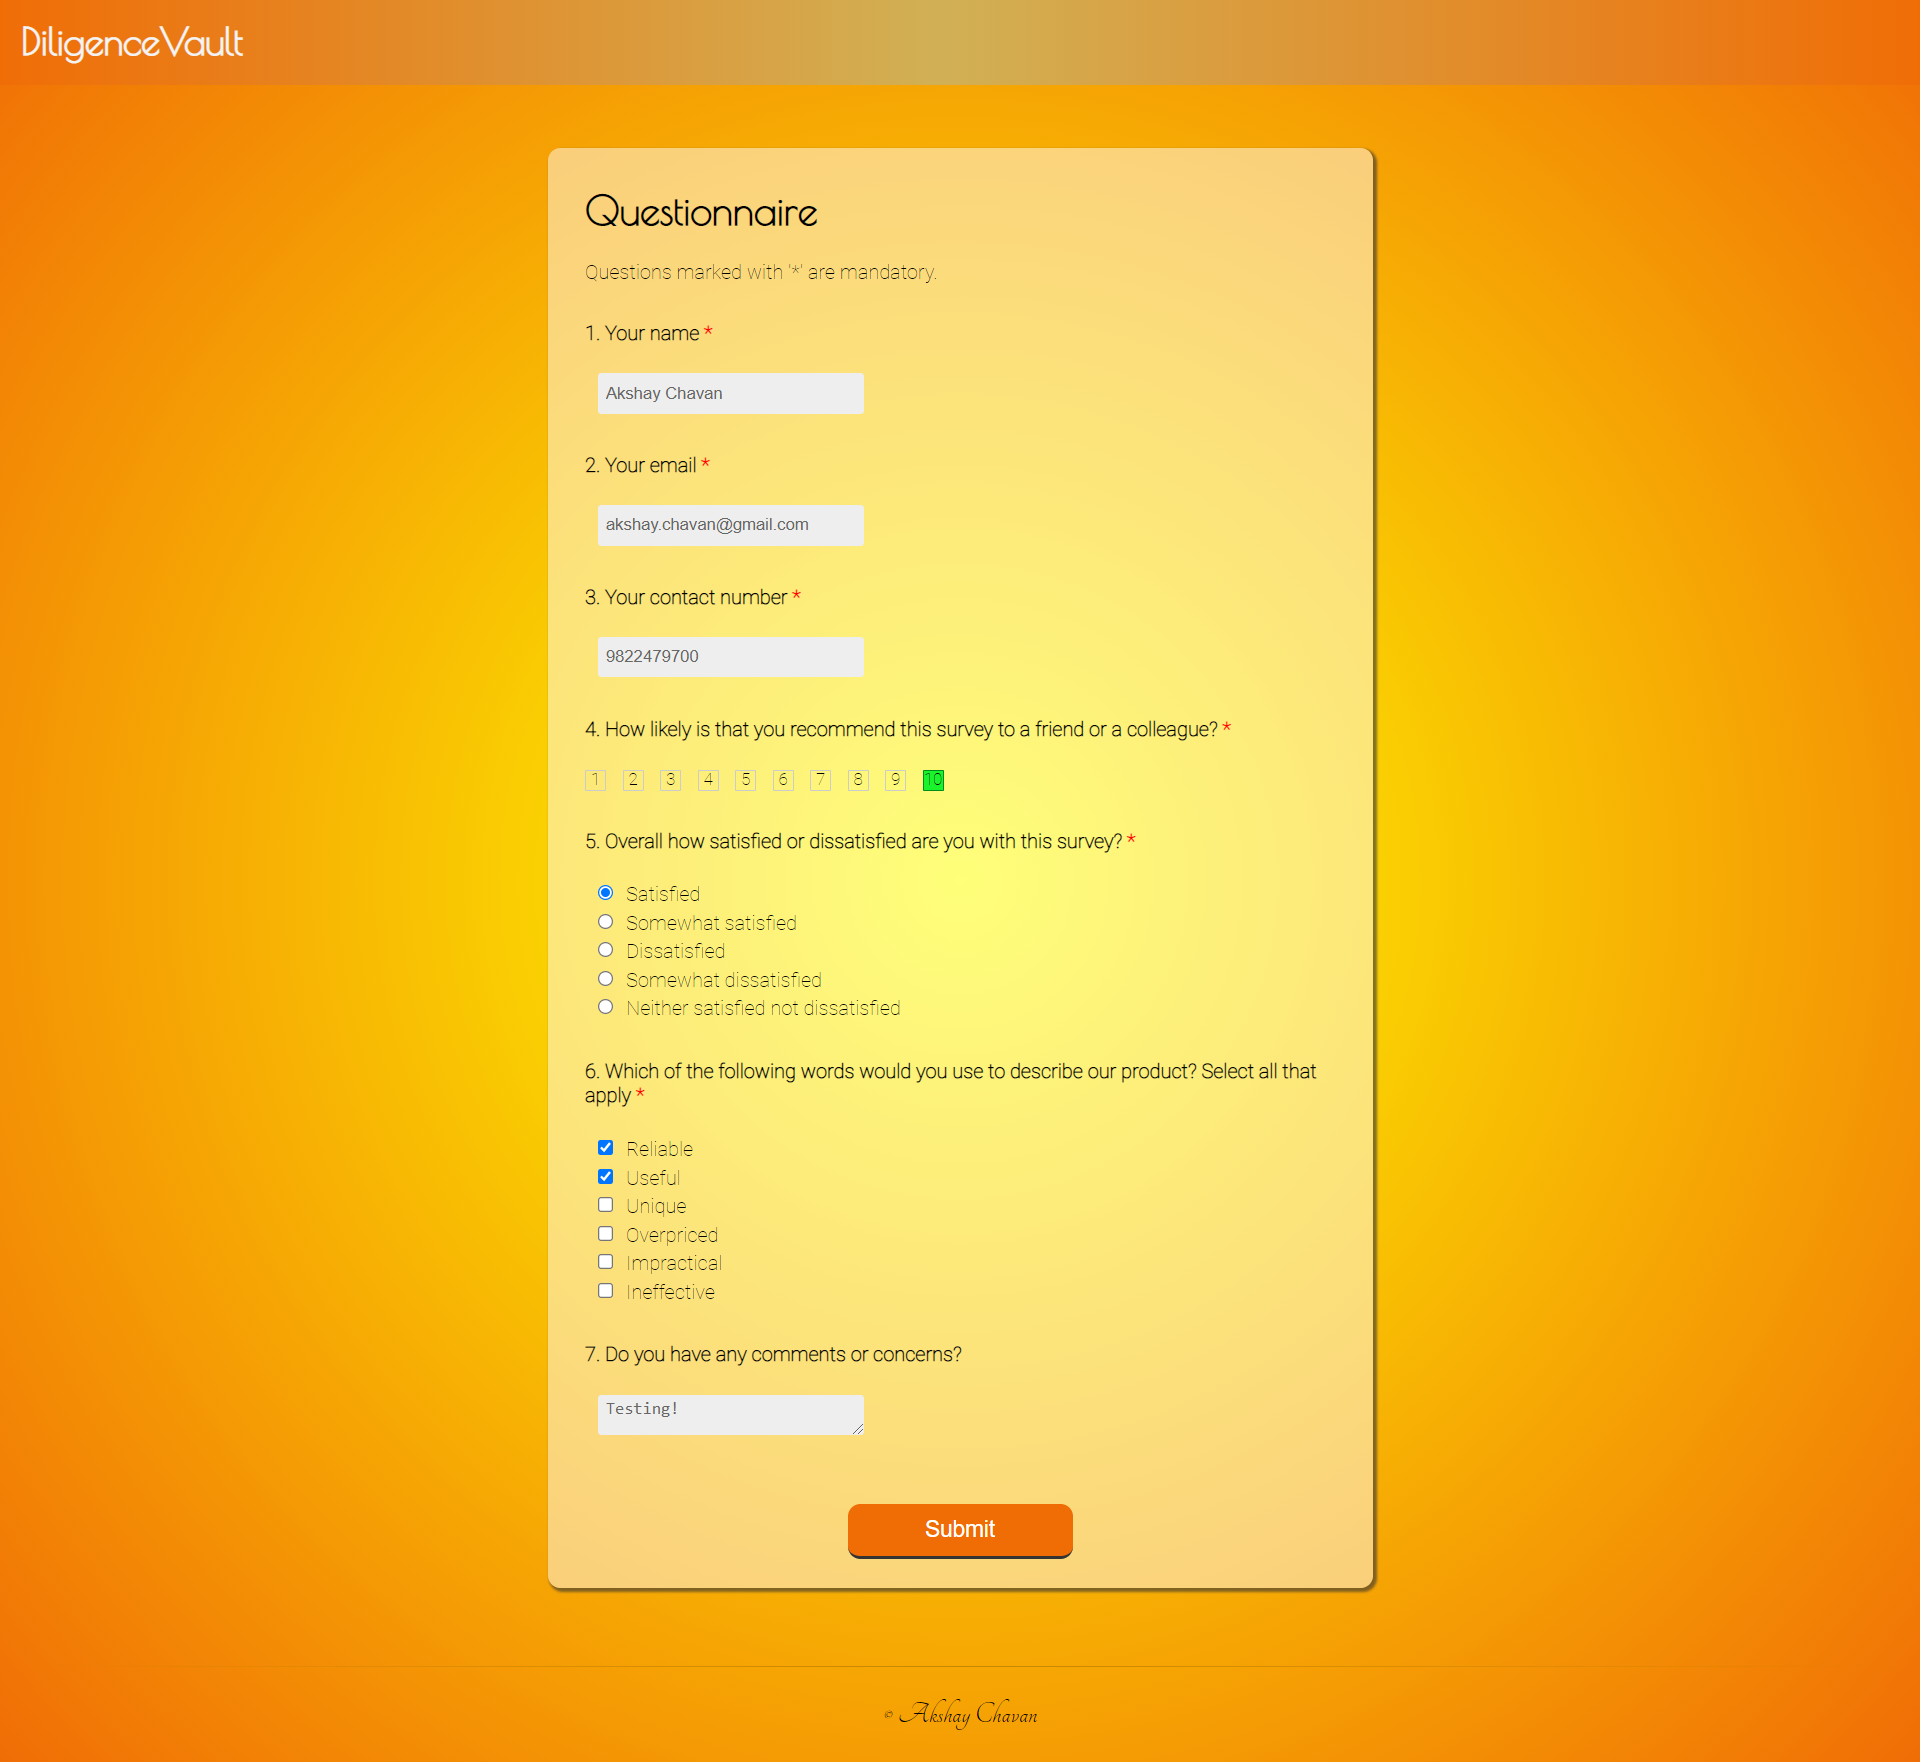Click the Your name input field
The image size is (1920, 1762).
tap(730, 393)
